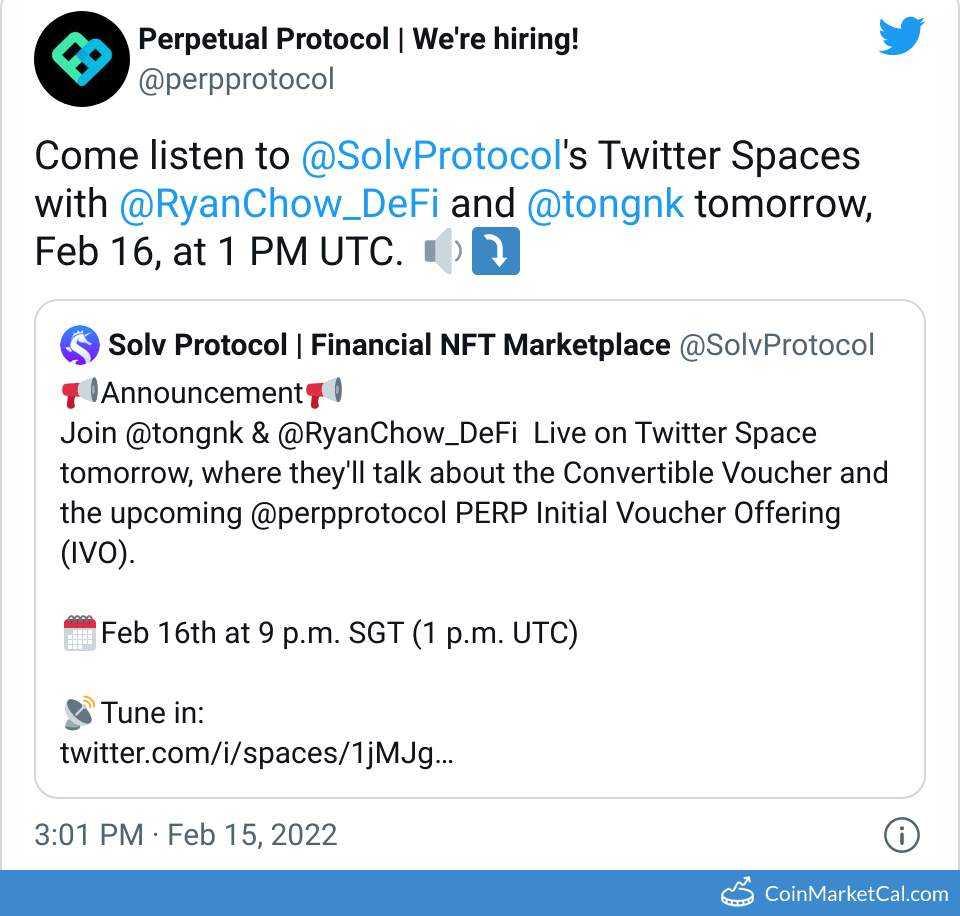Click the calendar emoji before Feb 16th
Screen dimensions: 960x916
[x=79, y=634]
